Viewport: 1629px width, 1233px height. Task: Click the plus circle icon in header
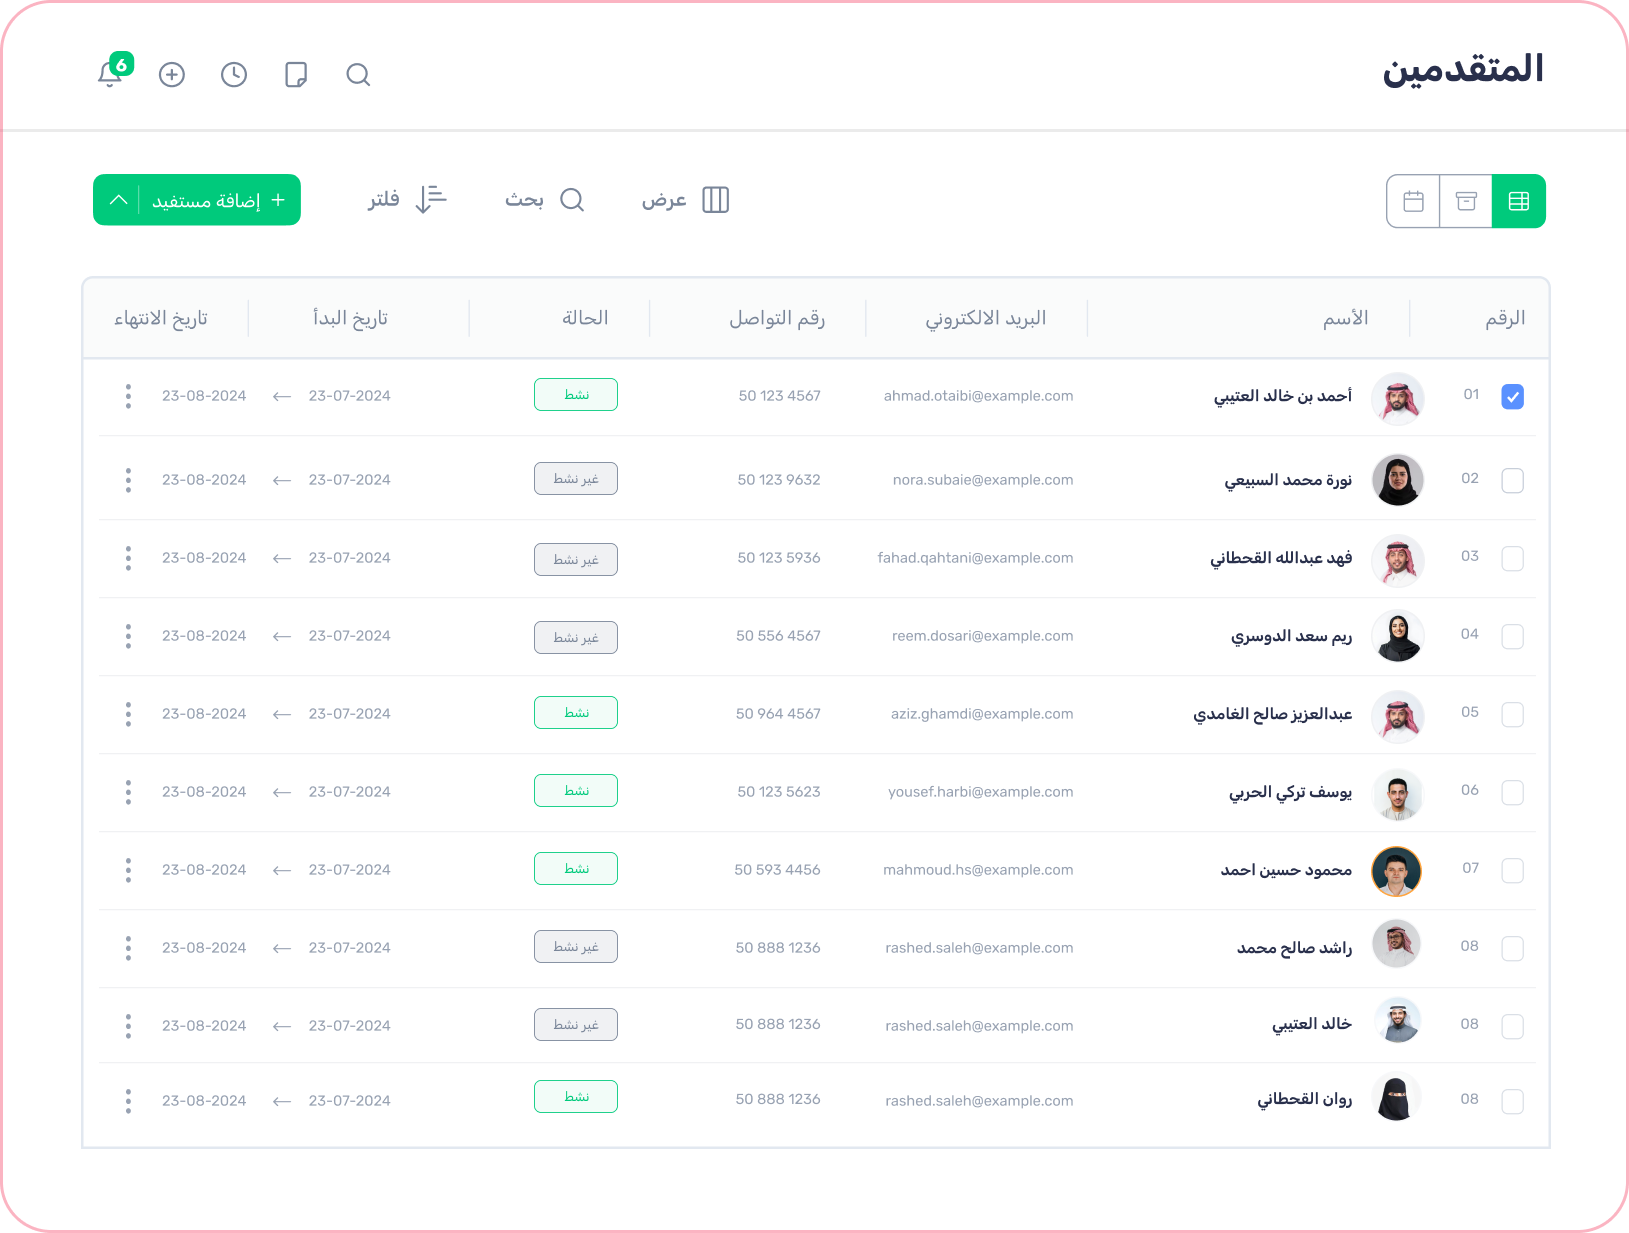(172, 75)
